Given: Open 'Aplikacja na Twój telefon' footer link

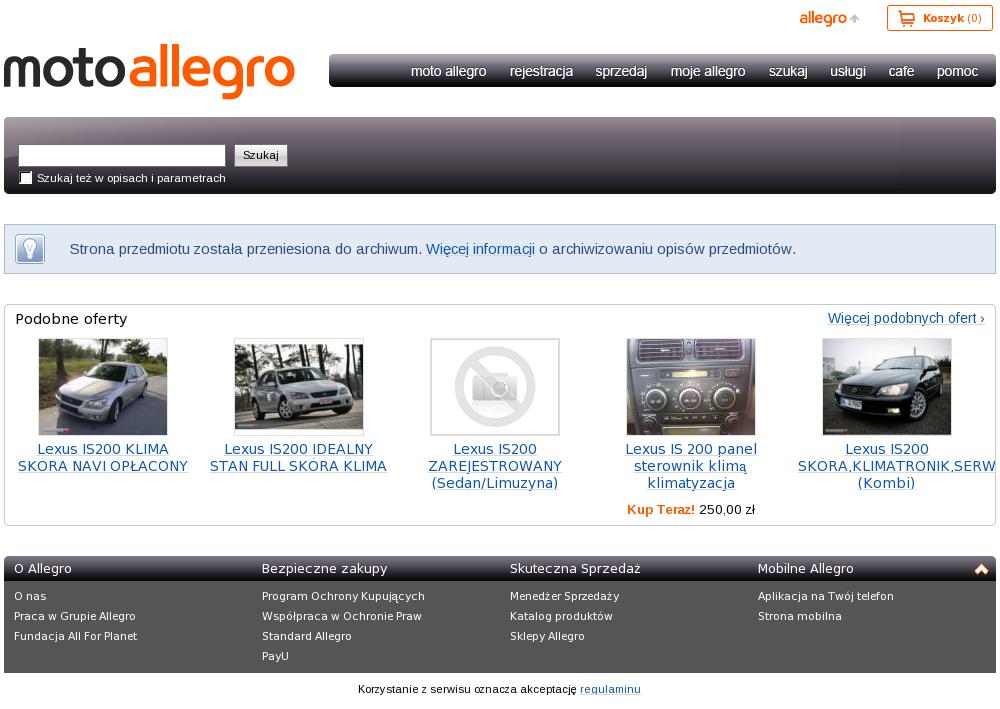Looking at the screenshot, I should (825, 596).
